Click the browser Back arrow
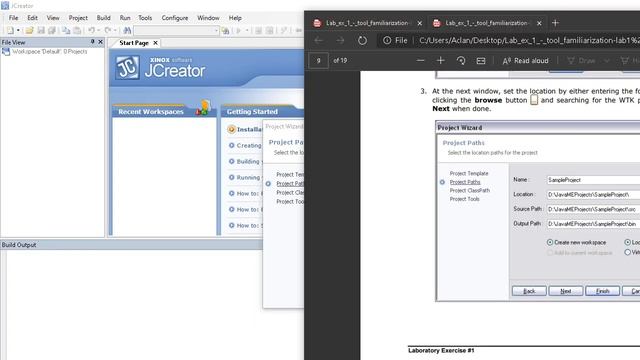640x360 pixels. 319,40
